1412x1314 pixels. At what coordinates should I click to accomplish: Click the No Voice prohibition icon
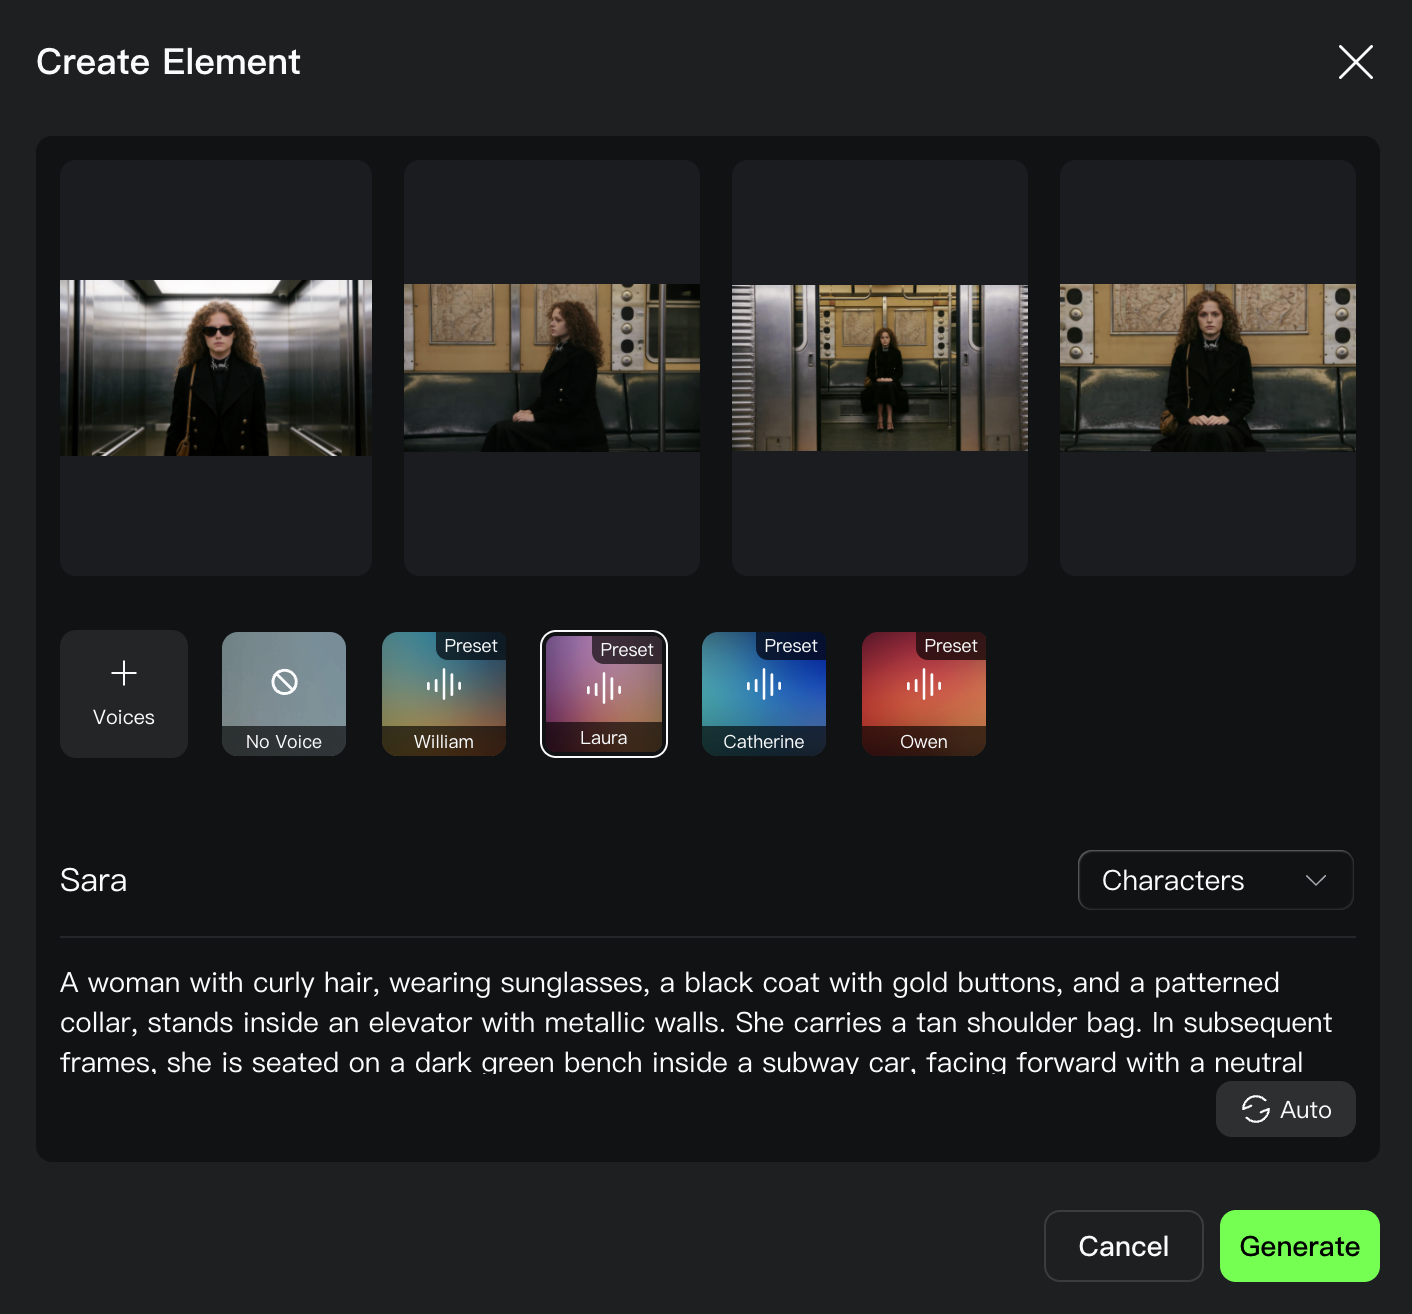(283, 683)
